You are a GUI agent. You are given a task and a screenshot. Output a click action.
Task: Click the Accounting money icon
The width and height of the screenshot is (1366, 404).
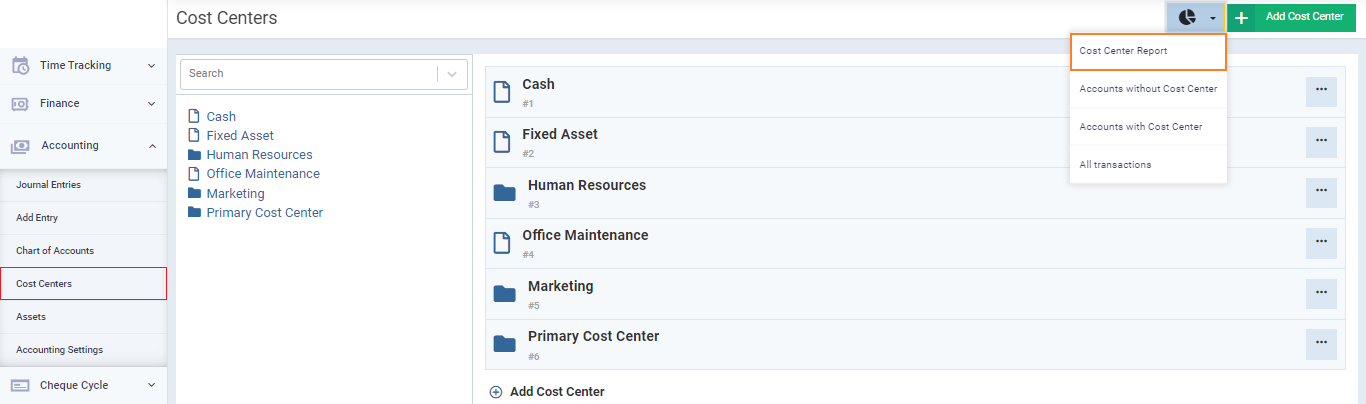(20, 146)
